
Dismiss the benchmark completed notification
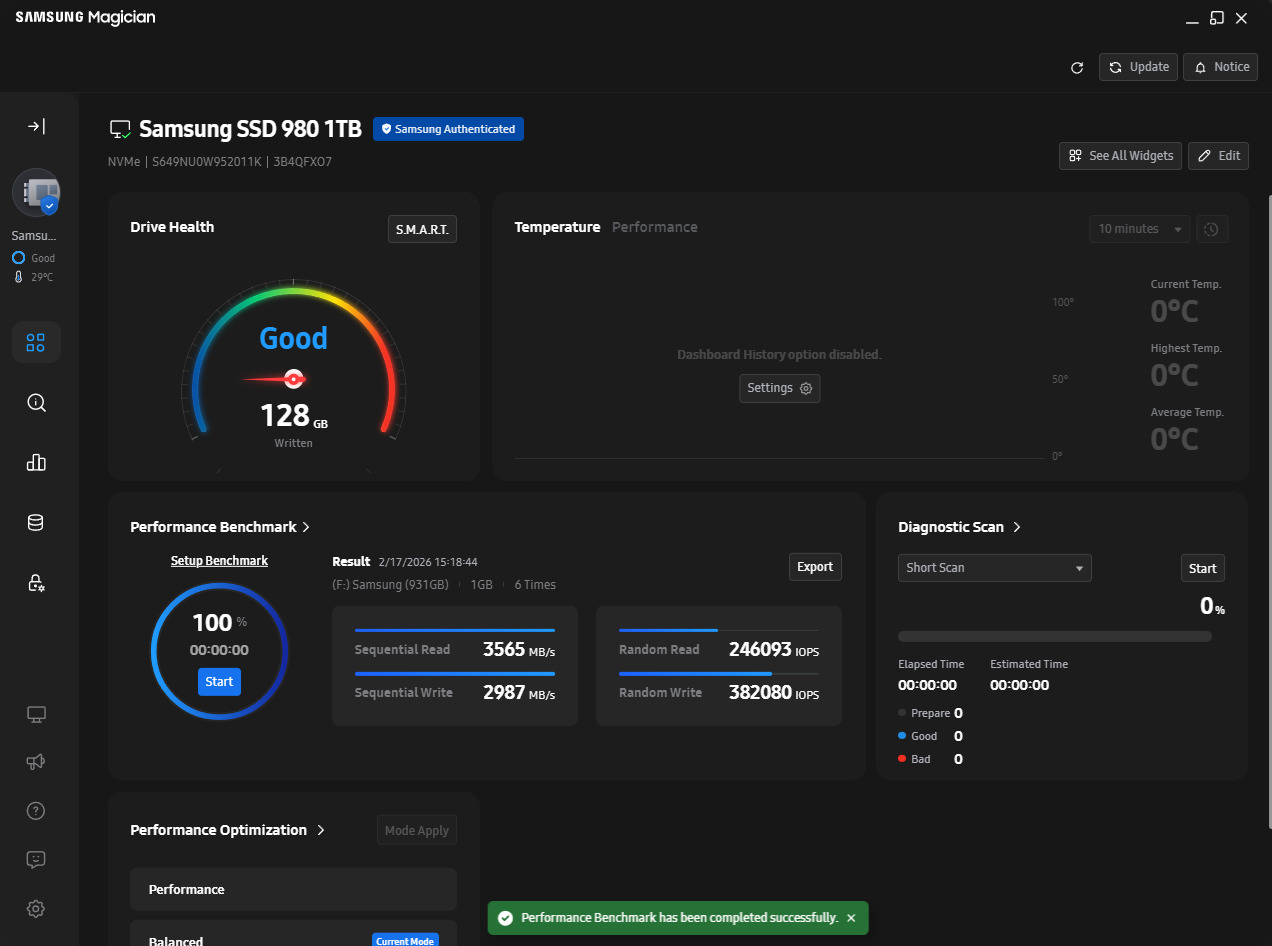pyautogui.click(x=851, y=918)
